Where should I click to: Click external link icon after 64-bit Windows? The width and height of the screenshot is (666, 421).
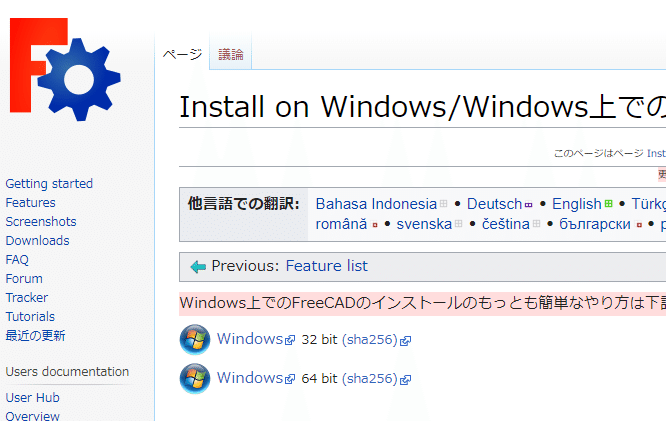pos(290,380)
